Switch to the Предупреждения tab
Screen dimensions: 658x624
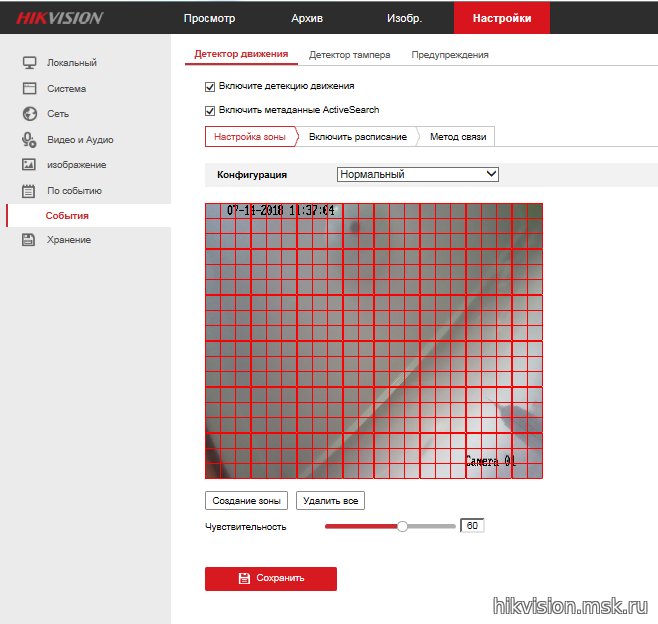[x=450, y=55]
